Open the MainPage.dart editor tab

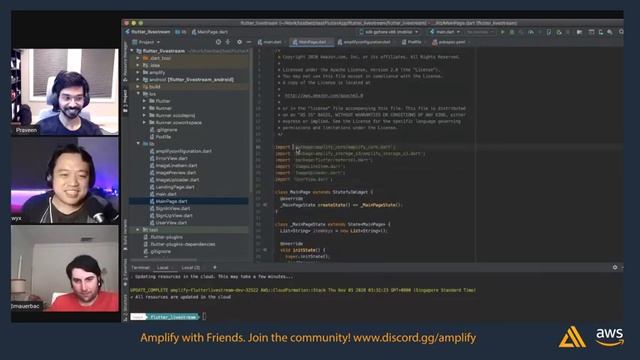312,42
